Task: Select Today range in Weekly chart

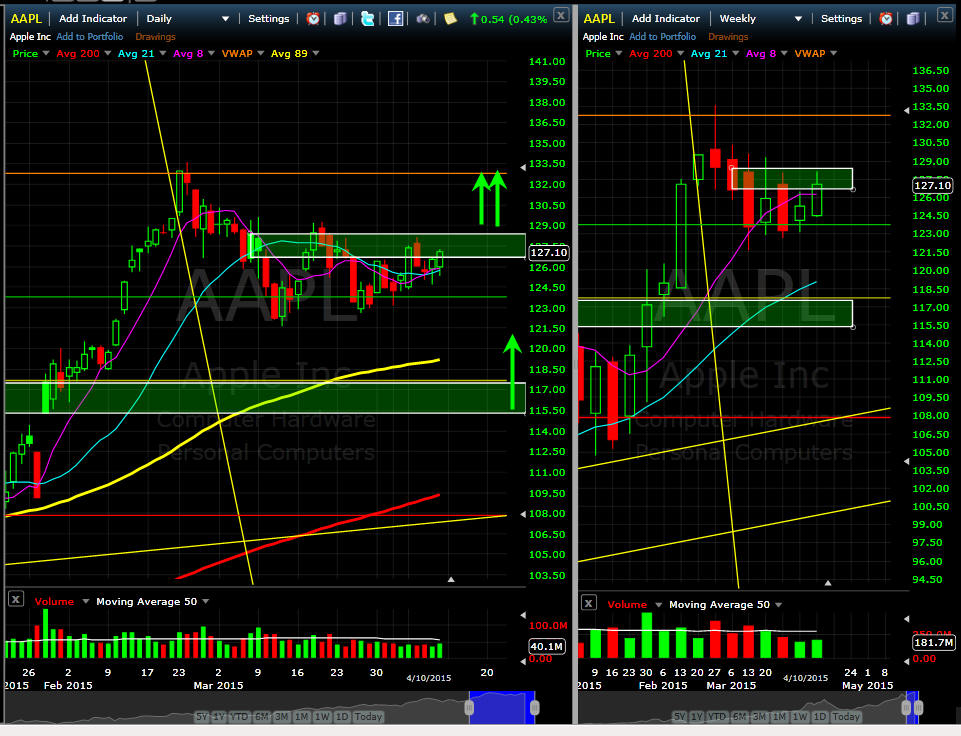Action: click(x=846, y=716)
